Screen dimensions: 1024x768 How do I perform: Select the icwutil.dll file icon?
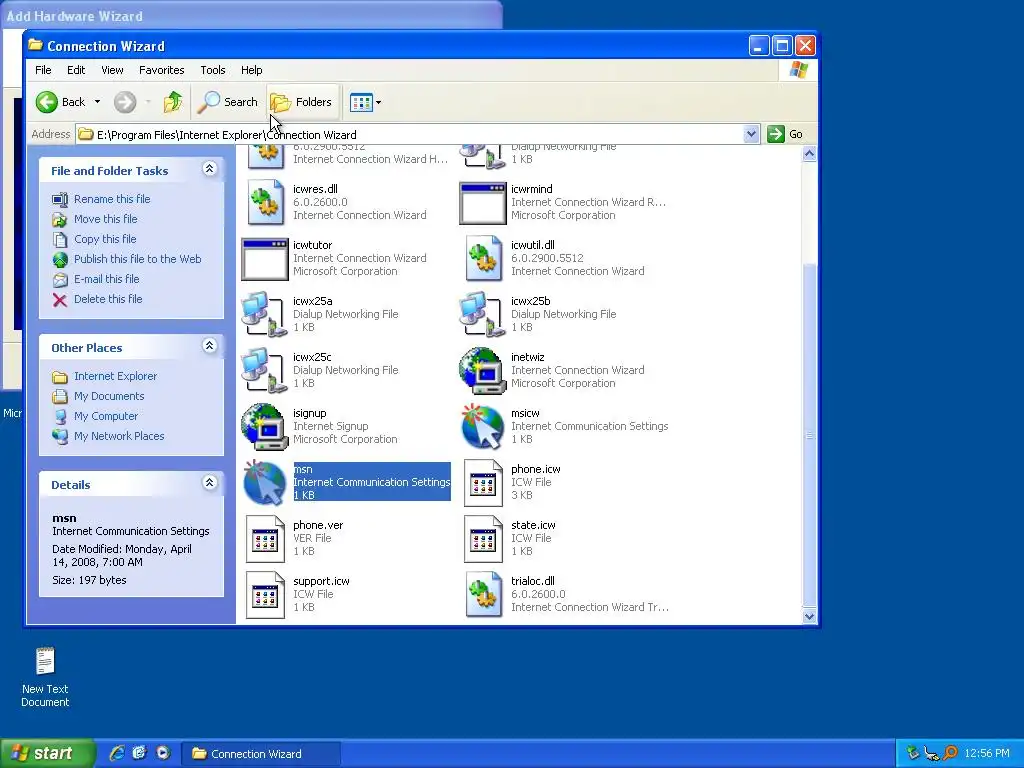[x=483, y=259]
